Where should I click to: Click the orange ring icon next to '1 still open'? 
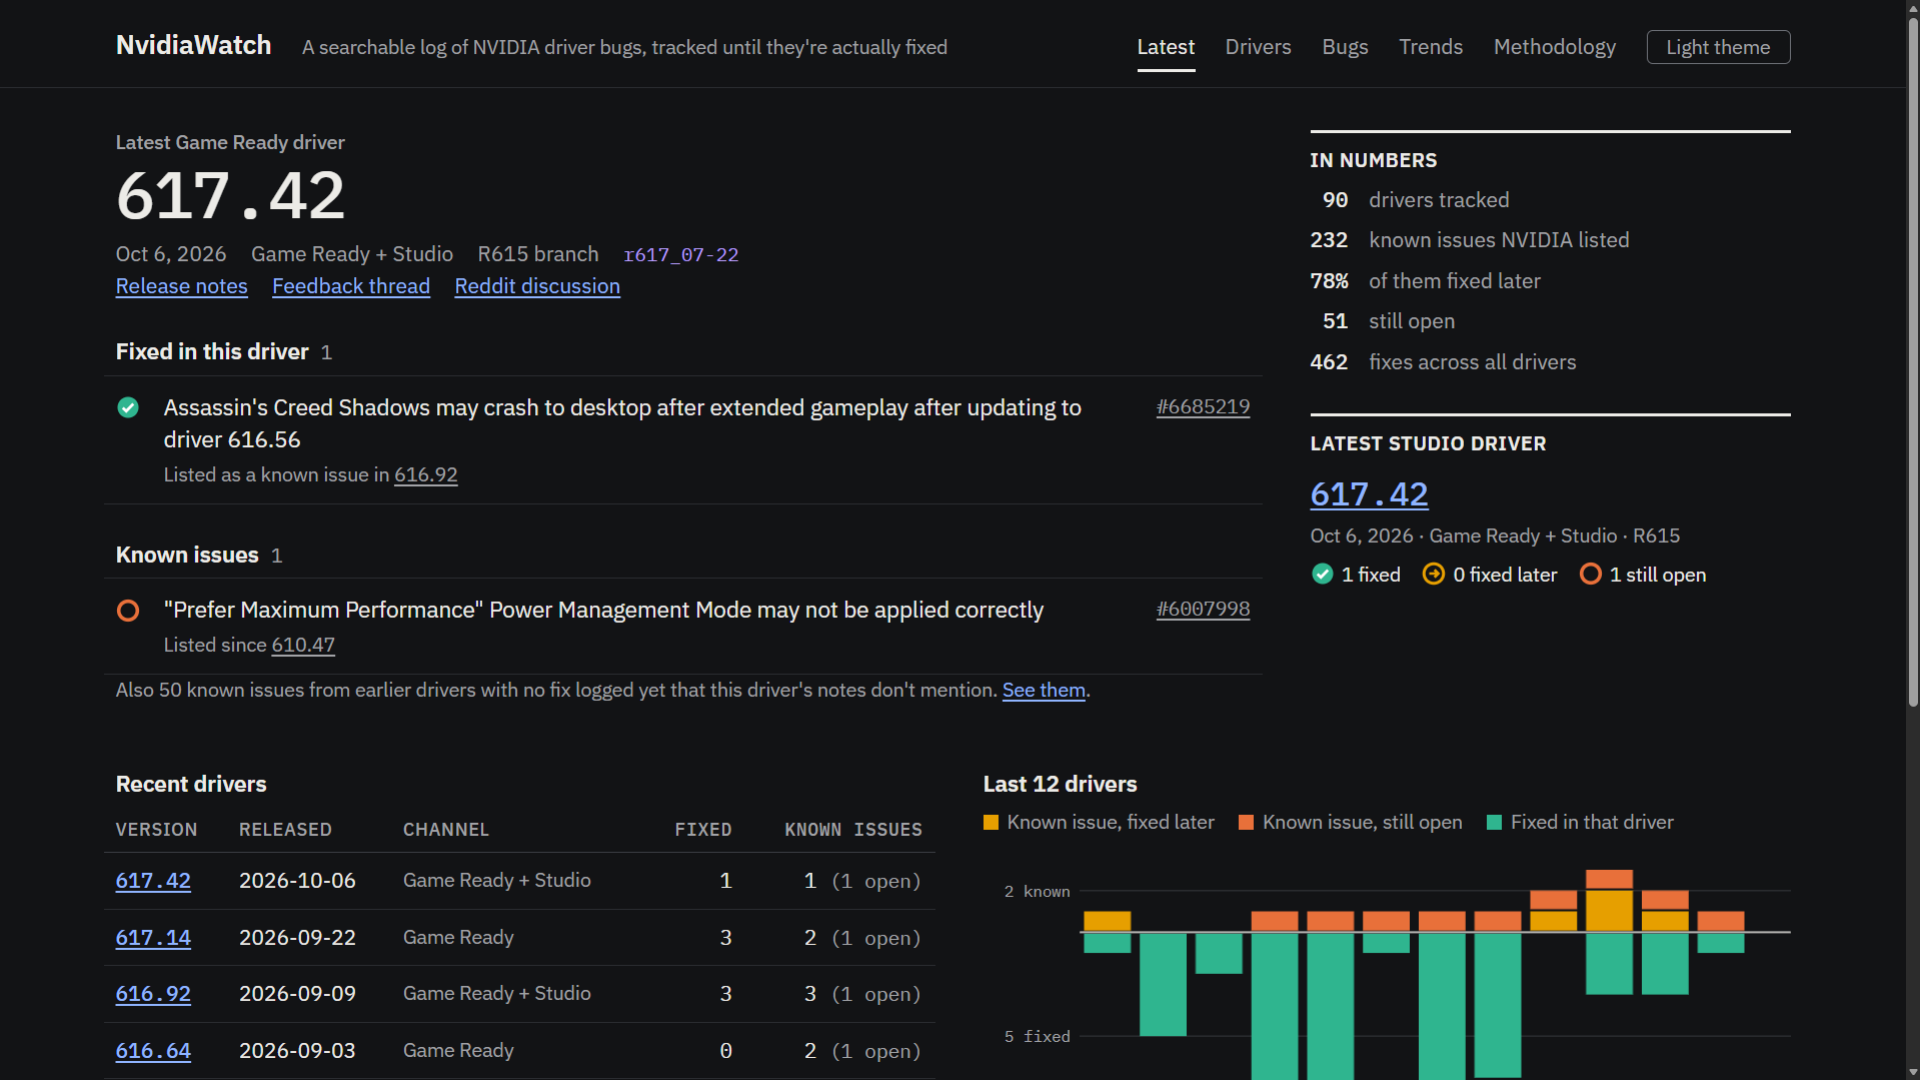(x=1590, y=574)
